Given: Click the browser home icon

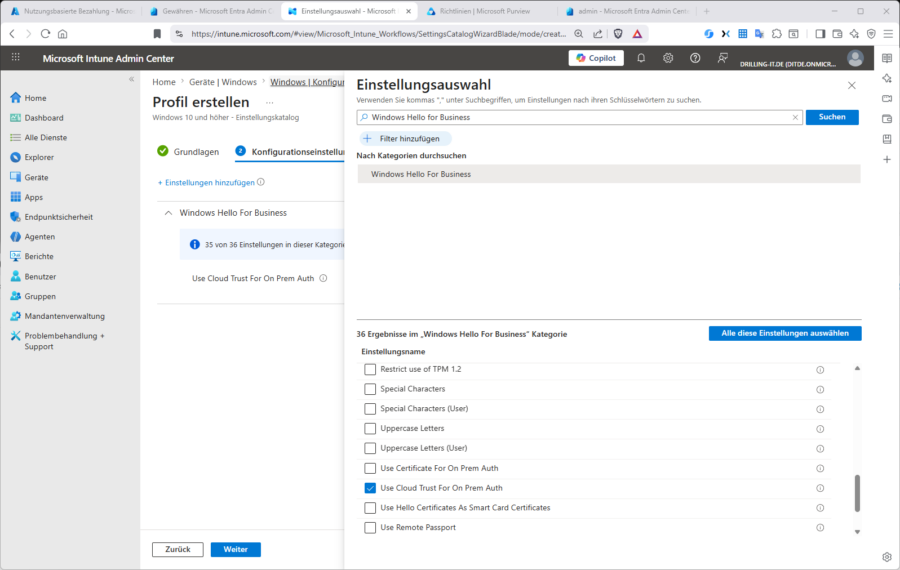Looking at the screenshot, I should [63, 34].
